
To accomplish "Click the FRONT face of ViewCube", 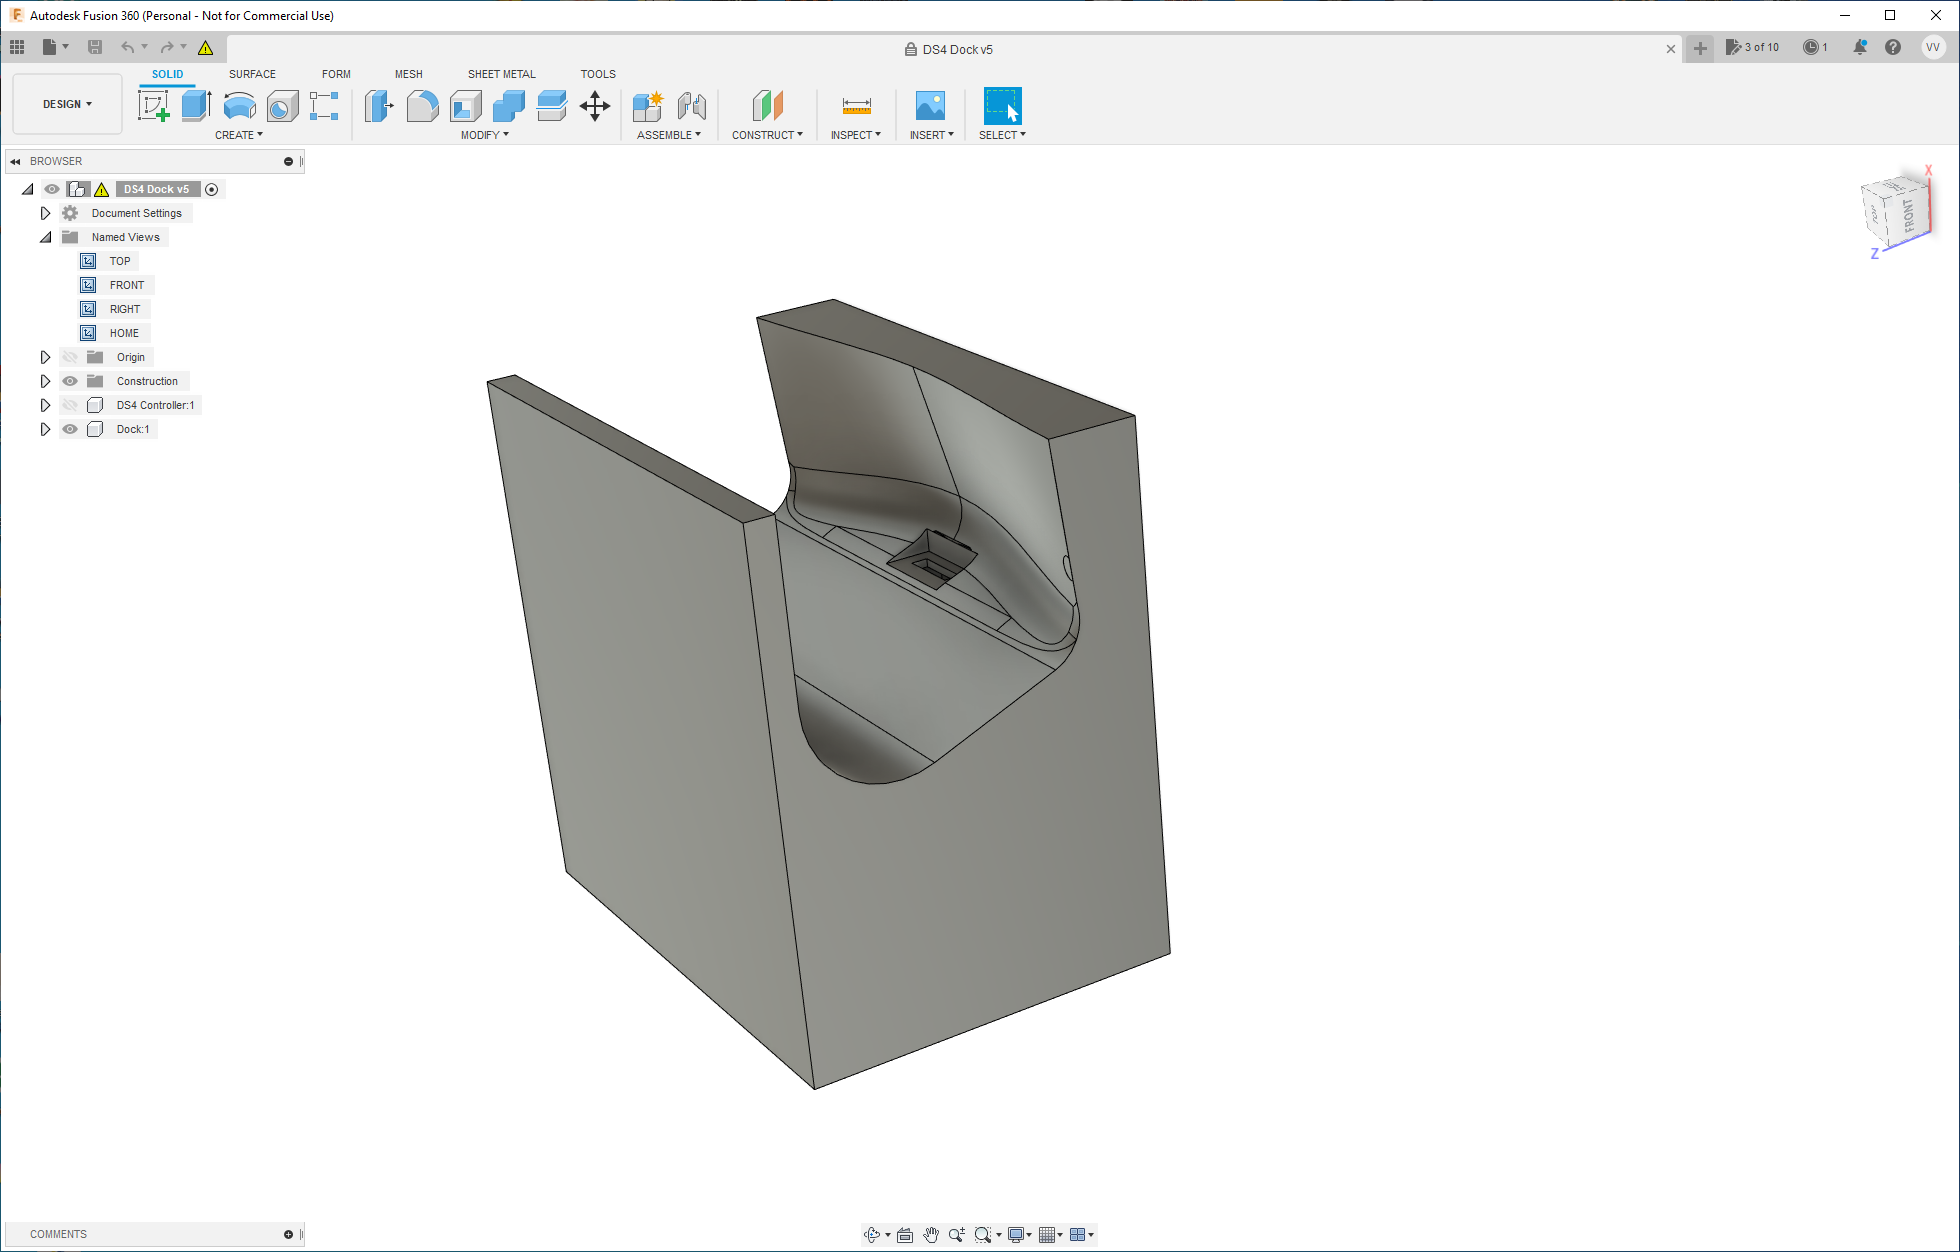I will pos(1909,215).
